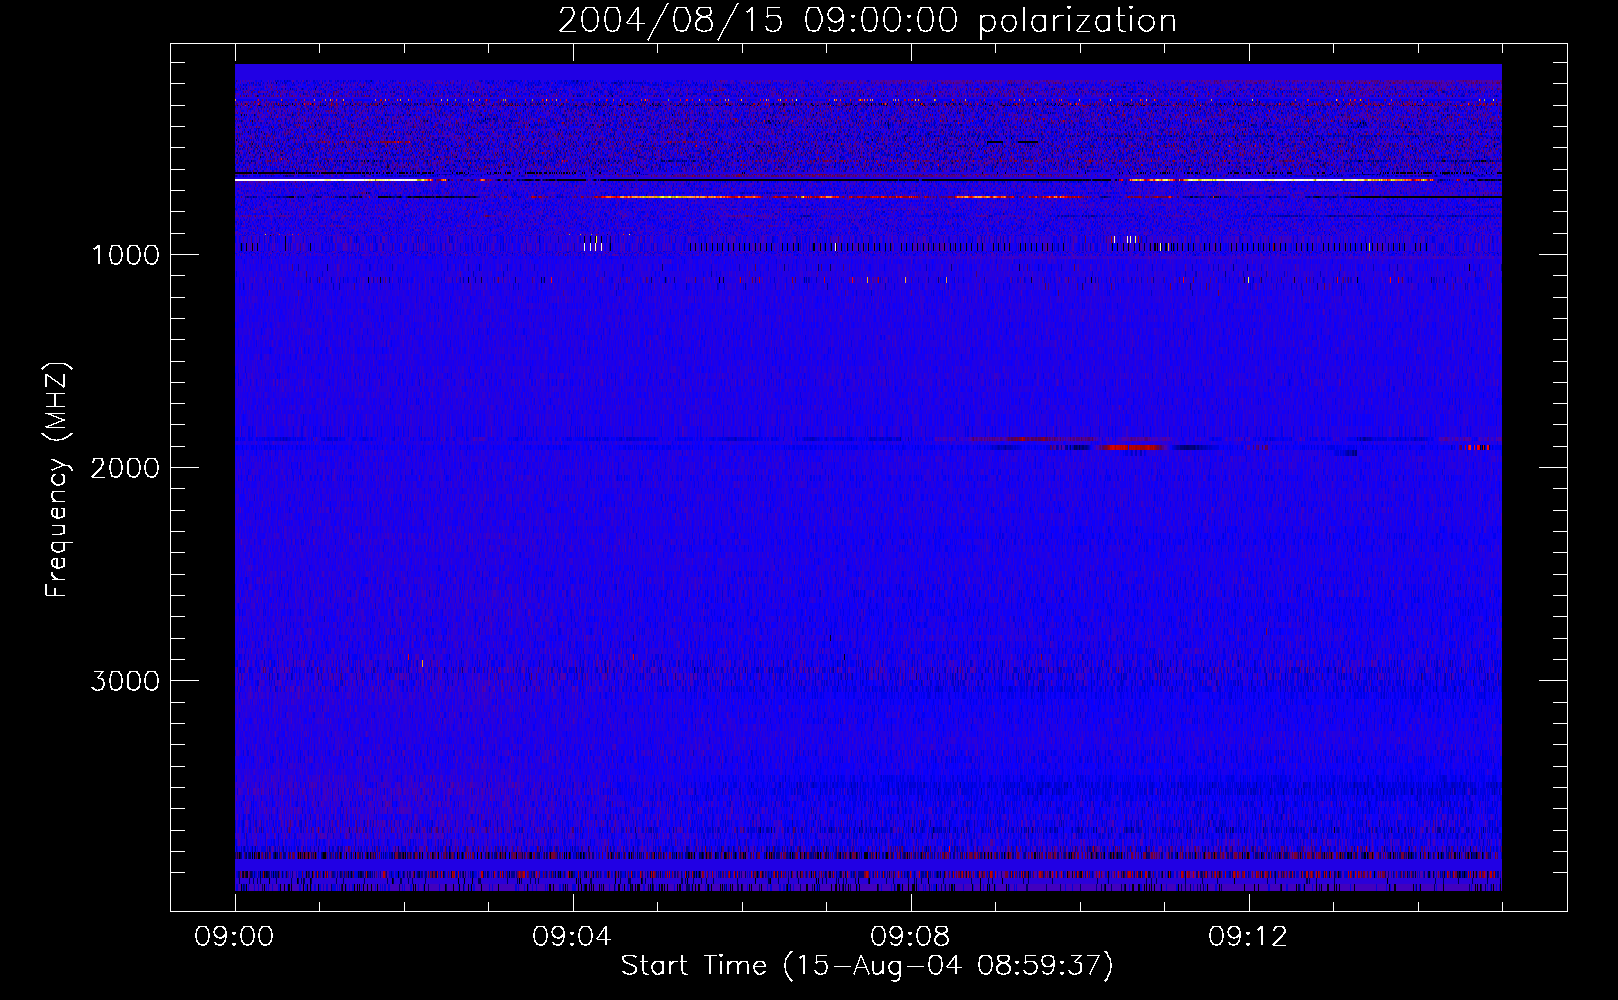Image resolution: width=1618 pixels, height=1000 pixels.
Task: Select the 'Start Time (15-Aug-04 08:59:37)' axis label
Action: tap(867, 966)
